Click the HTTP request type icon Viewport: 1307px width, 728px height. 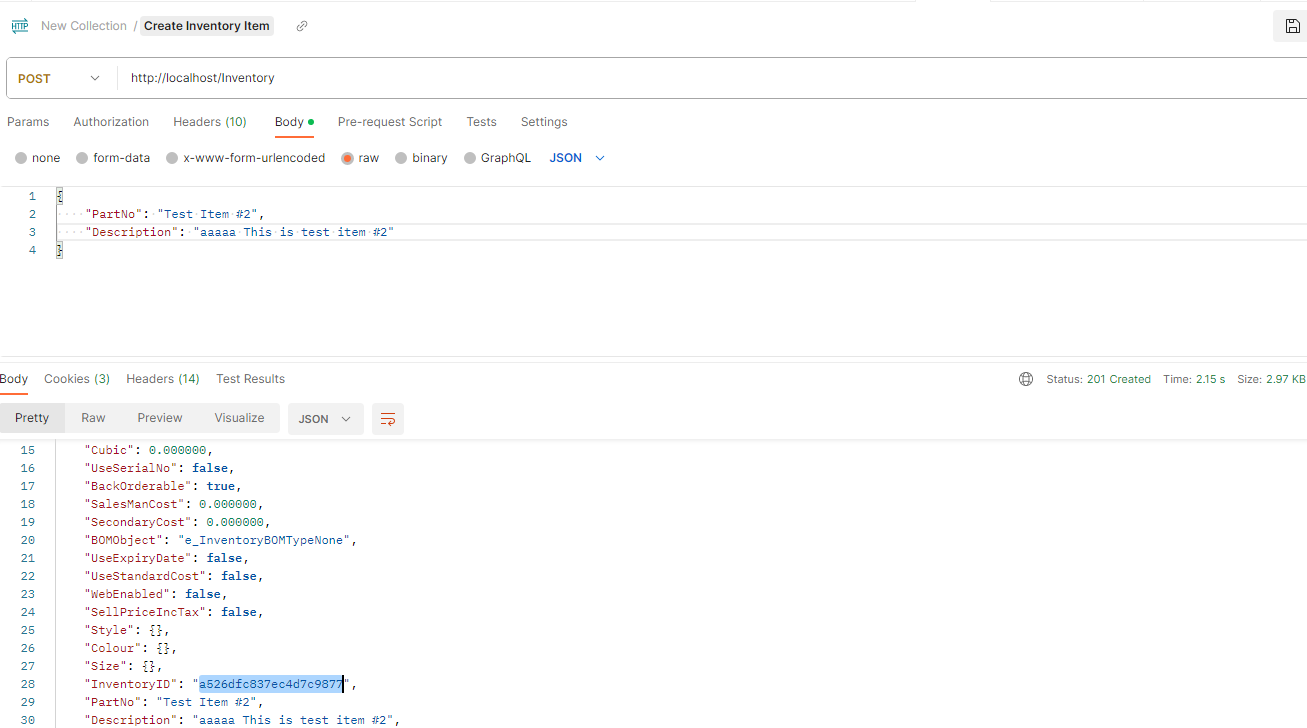tap(20, 26)
